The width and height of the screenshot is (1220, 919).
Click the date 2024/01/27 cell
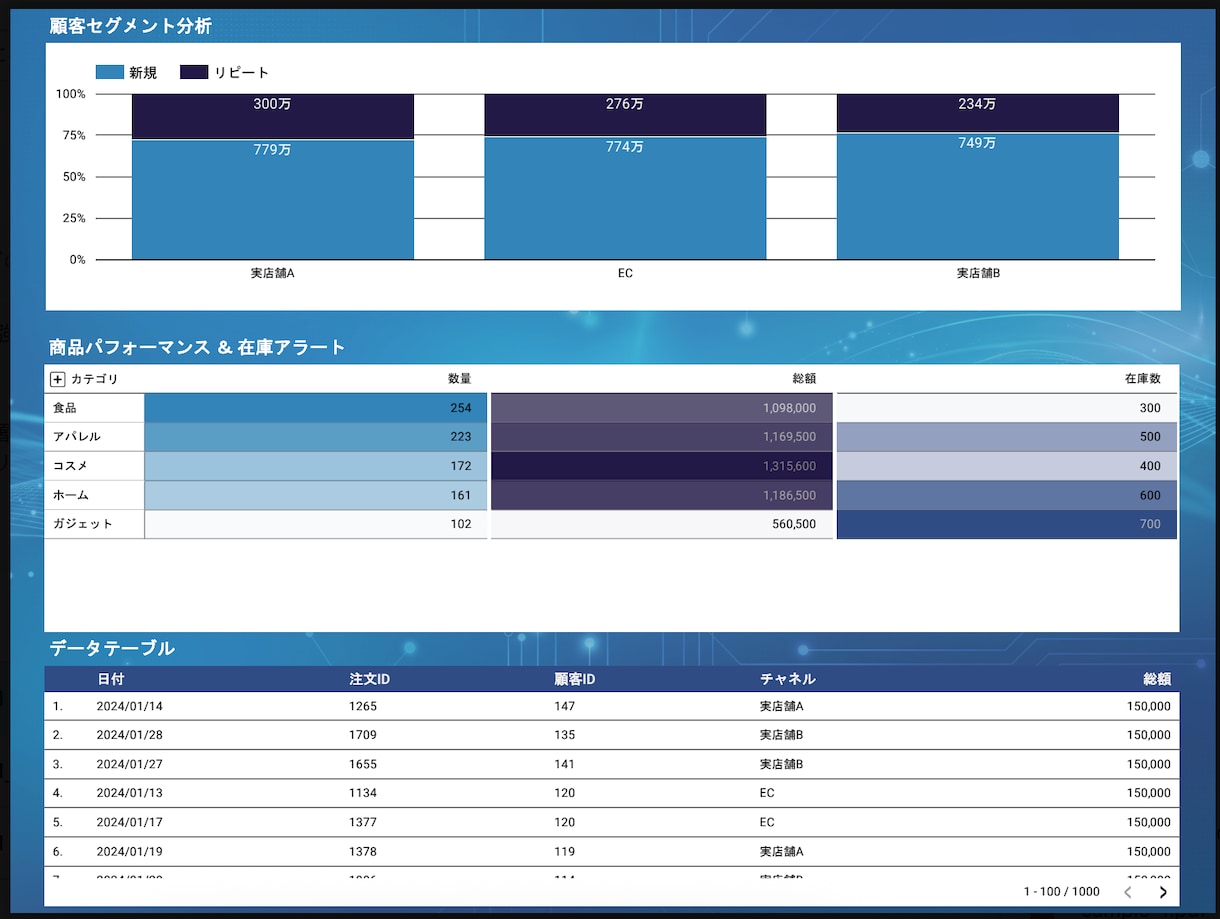pyautogui.click(x=129, y=764)
